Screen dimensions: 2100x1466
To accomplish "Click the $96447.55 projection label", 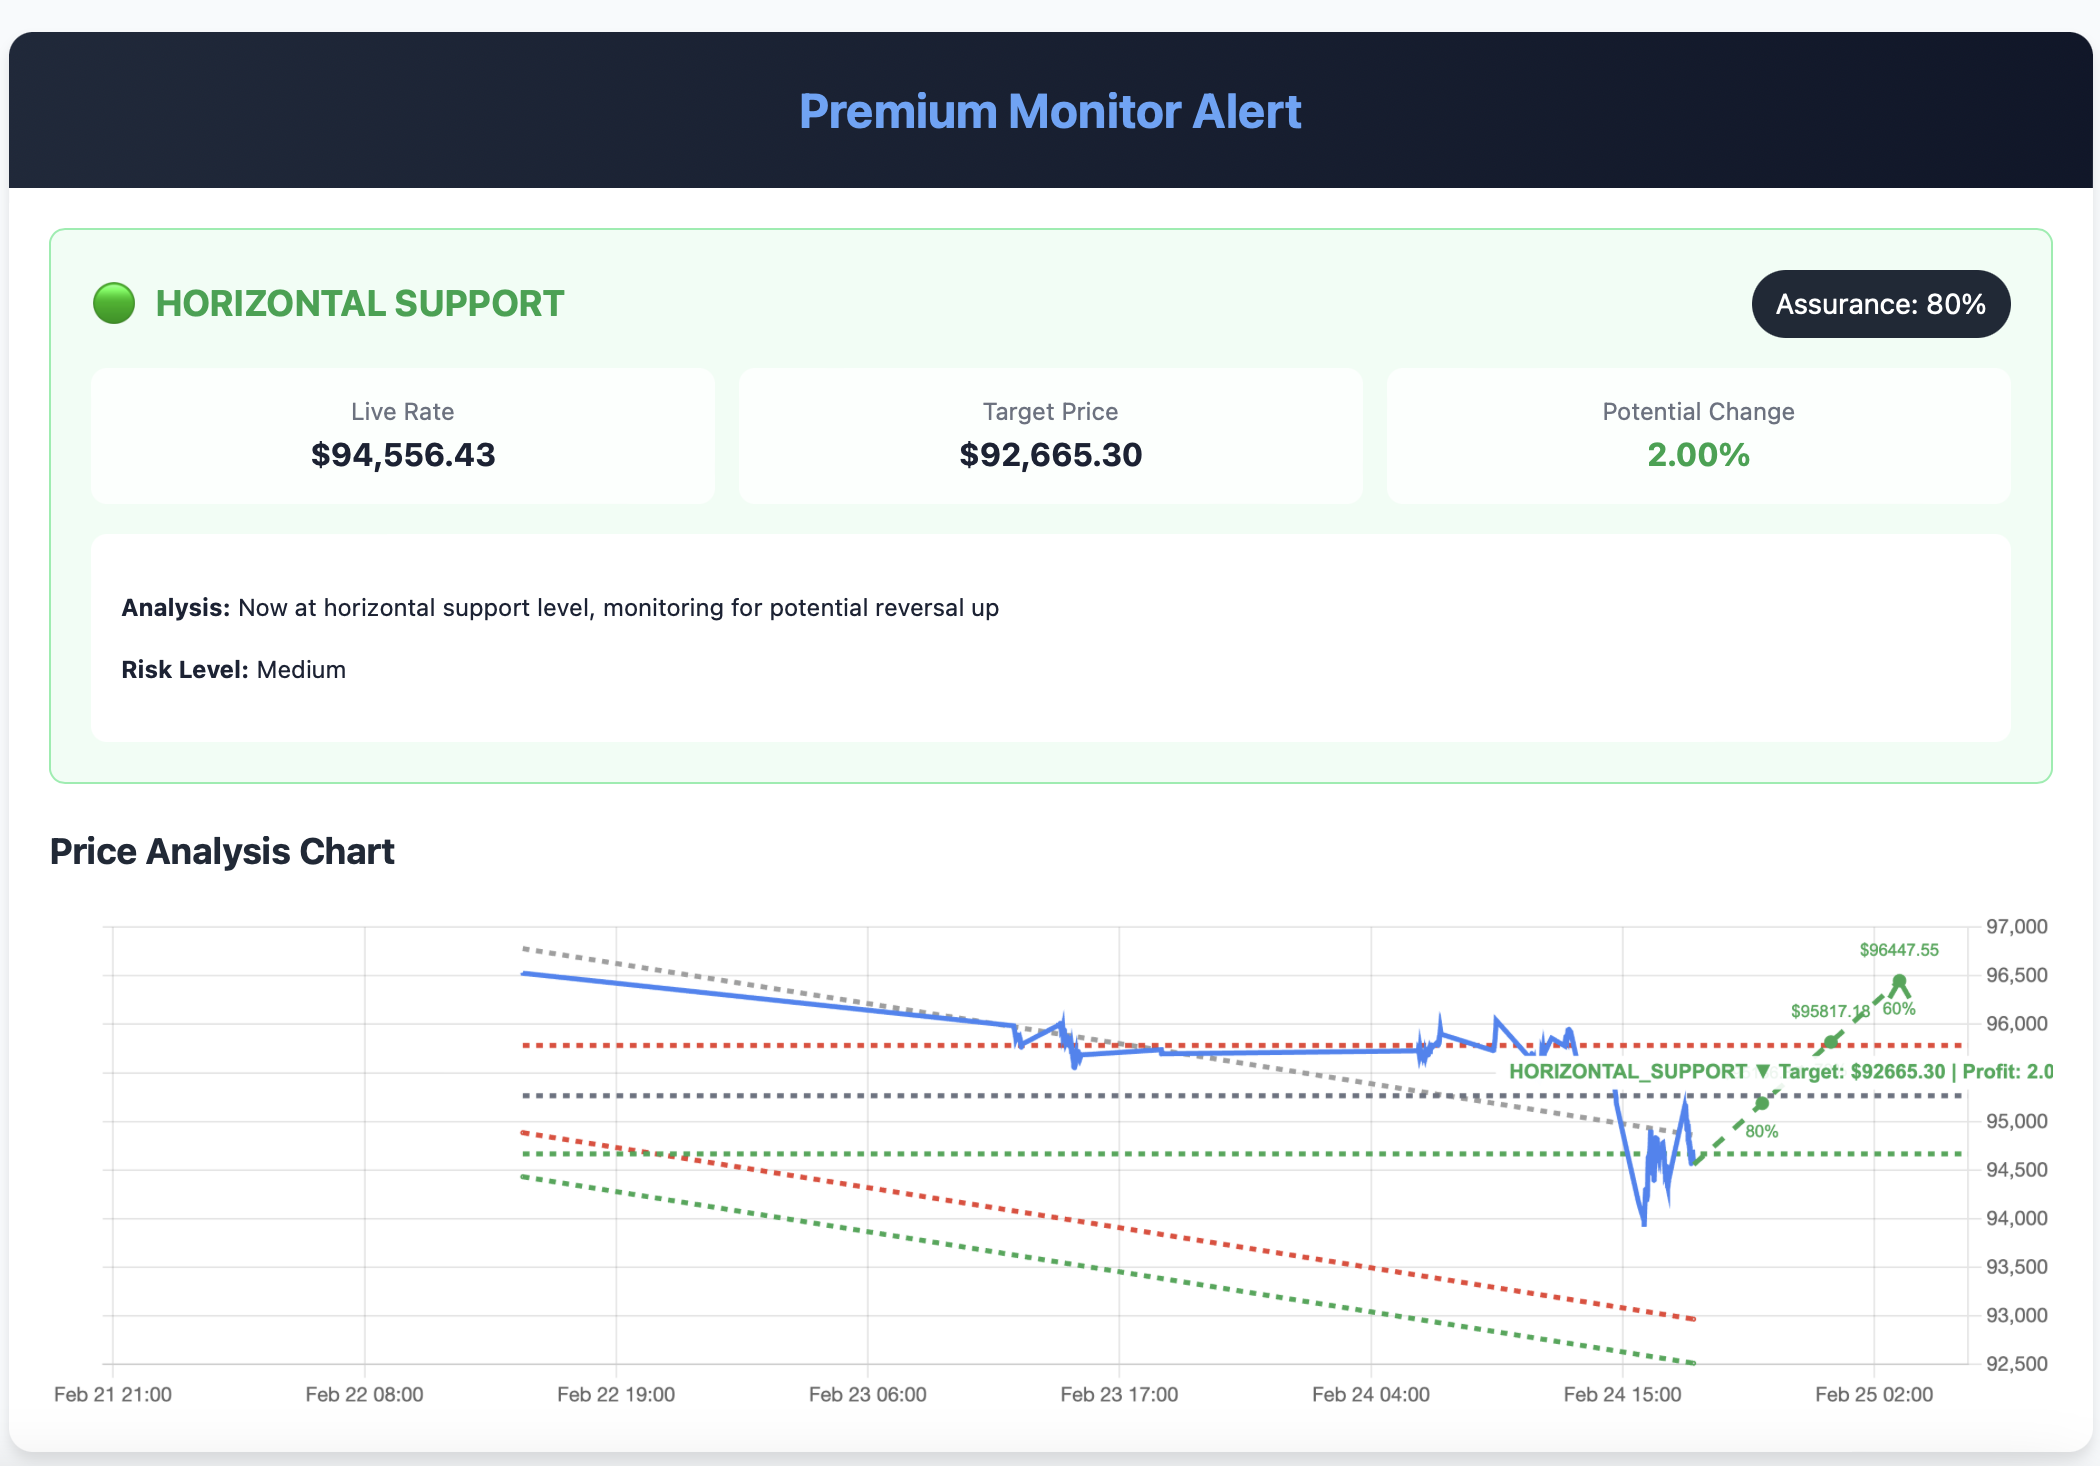I will point(1899,950).
